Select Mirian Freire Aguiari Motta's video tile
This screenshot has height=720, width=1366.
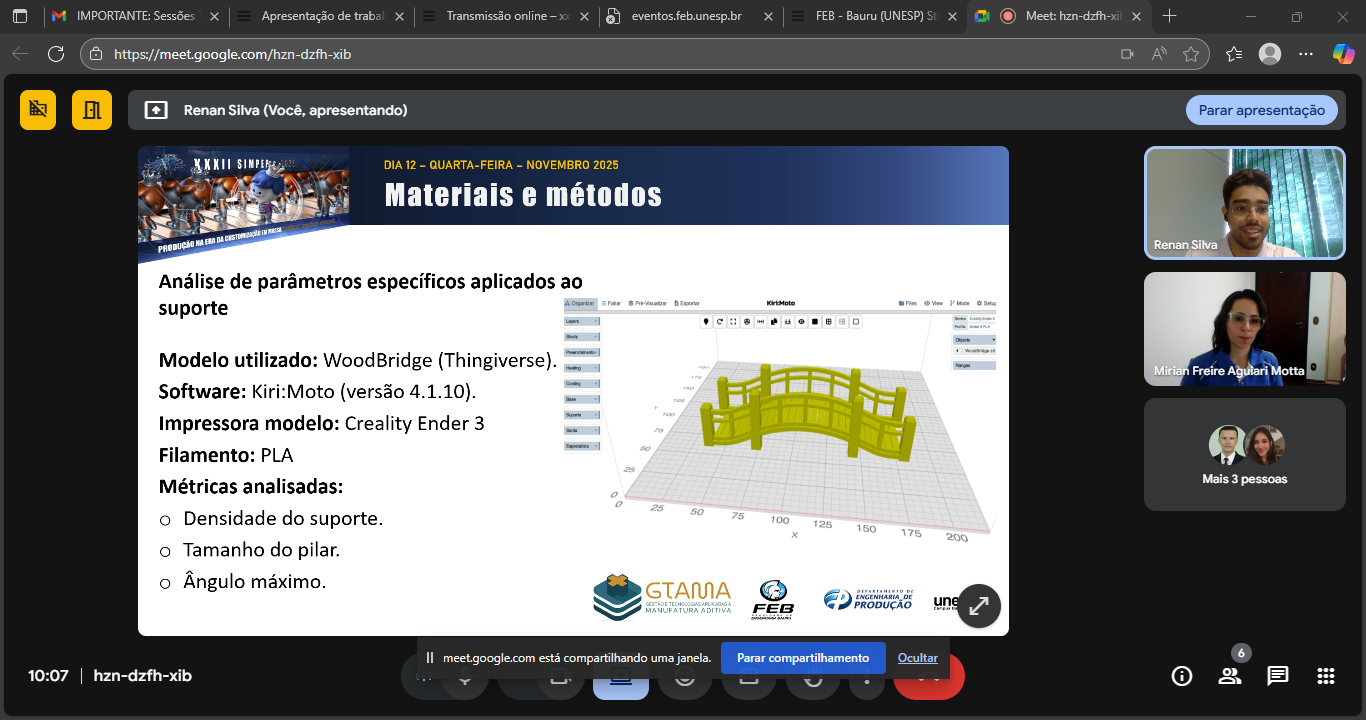pyautogui.click(x=1244, y=329)
